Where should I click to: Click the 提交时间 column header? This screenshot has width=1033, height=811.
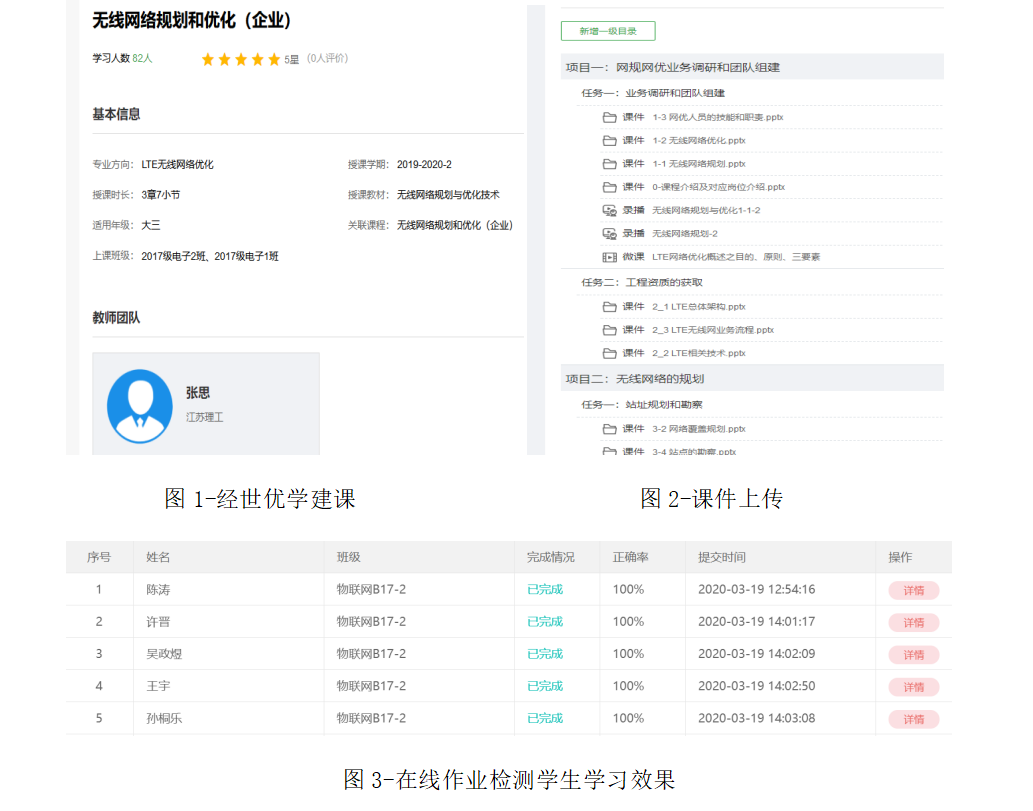[722, 557]
